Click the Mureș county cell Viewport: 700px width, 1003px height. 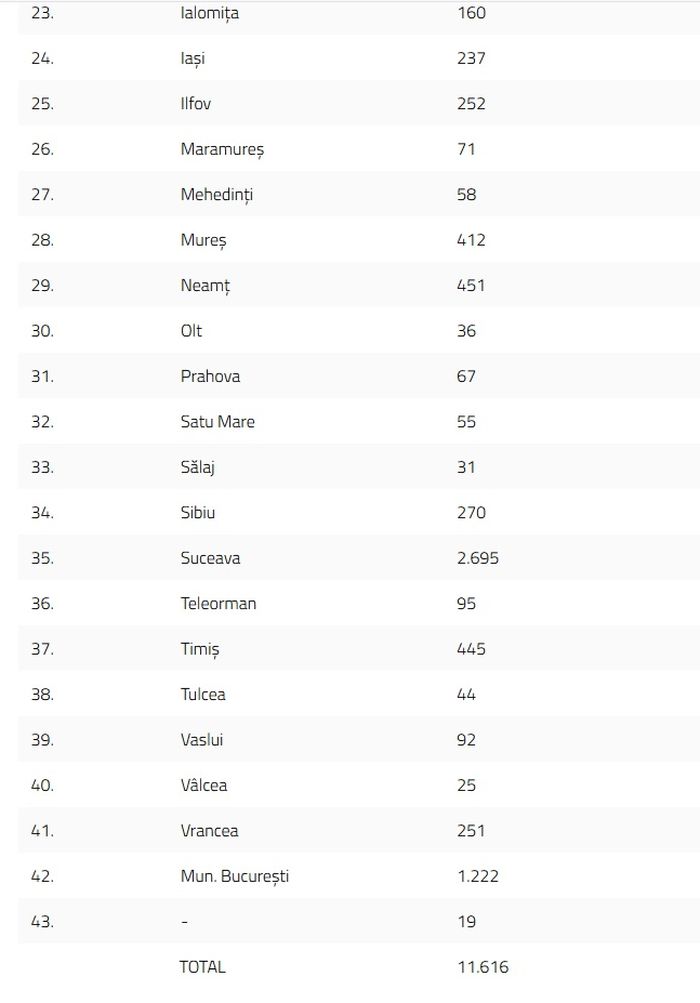(x=203, y=241)
